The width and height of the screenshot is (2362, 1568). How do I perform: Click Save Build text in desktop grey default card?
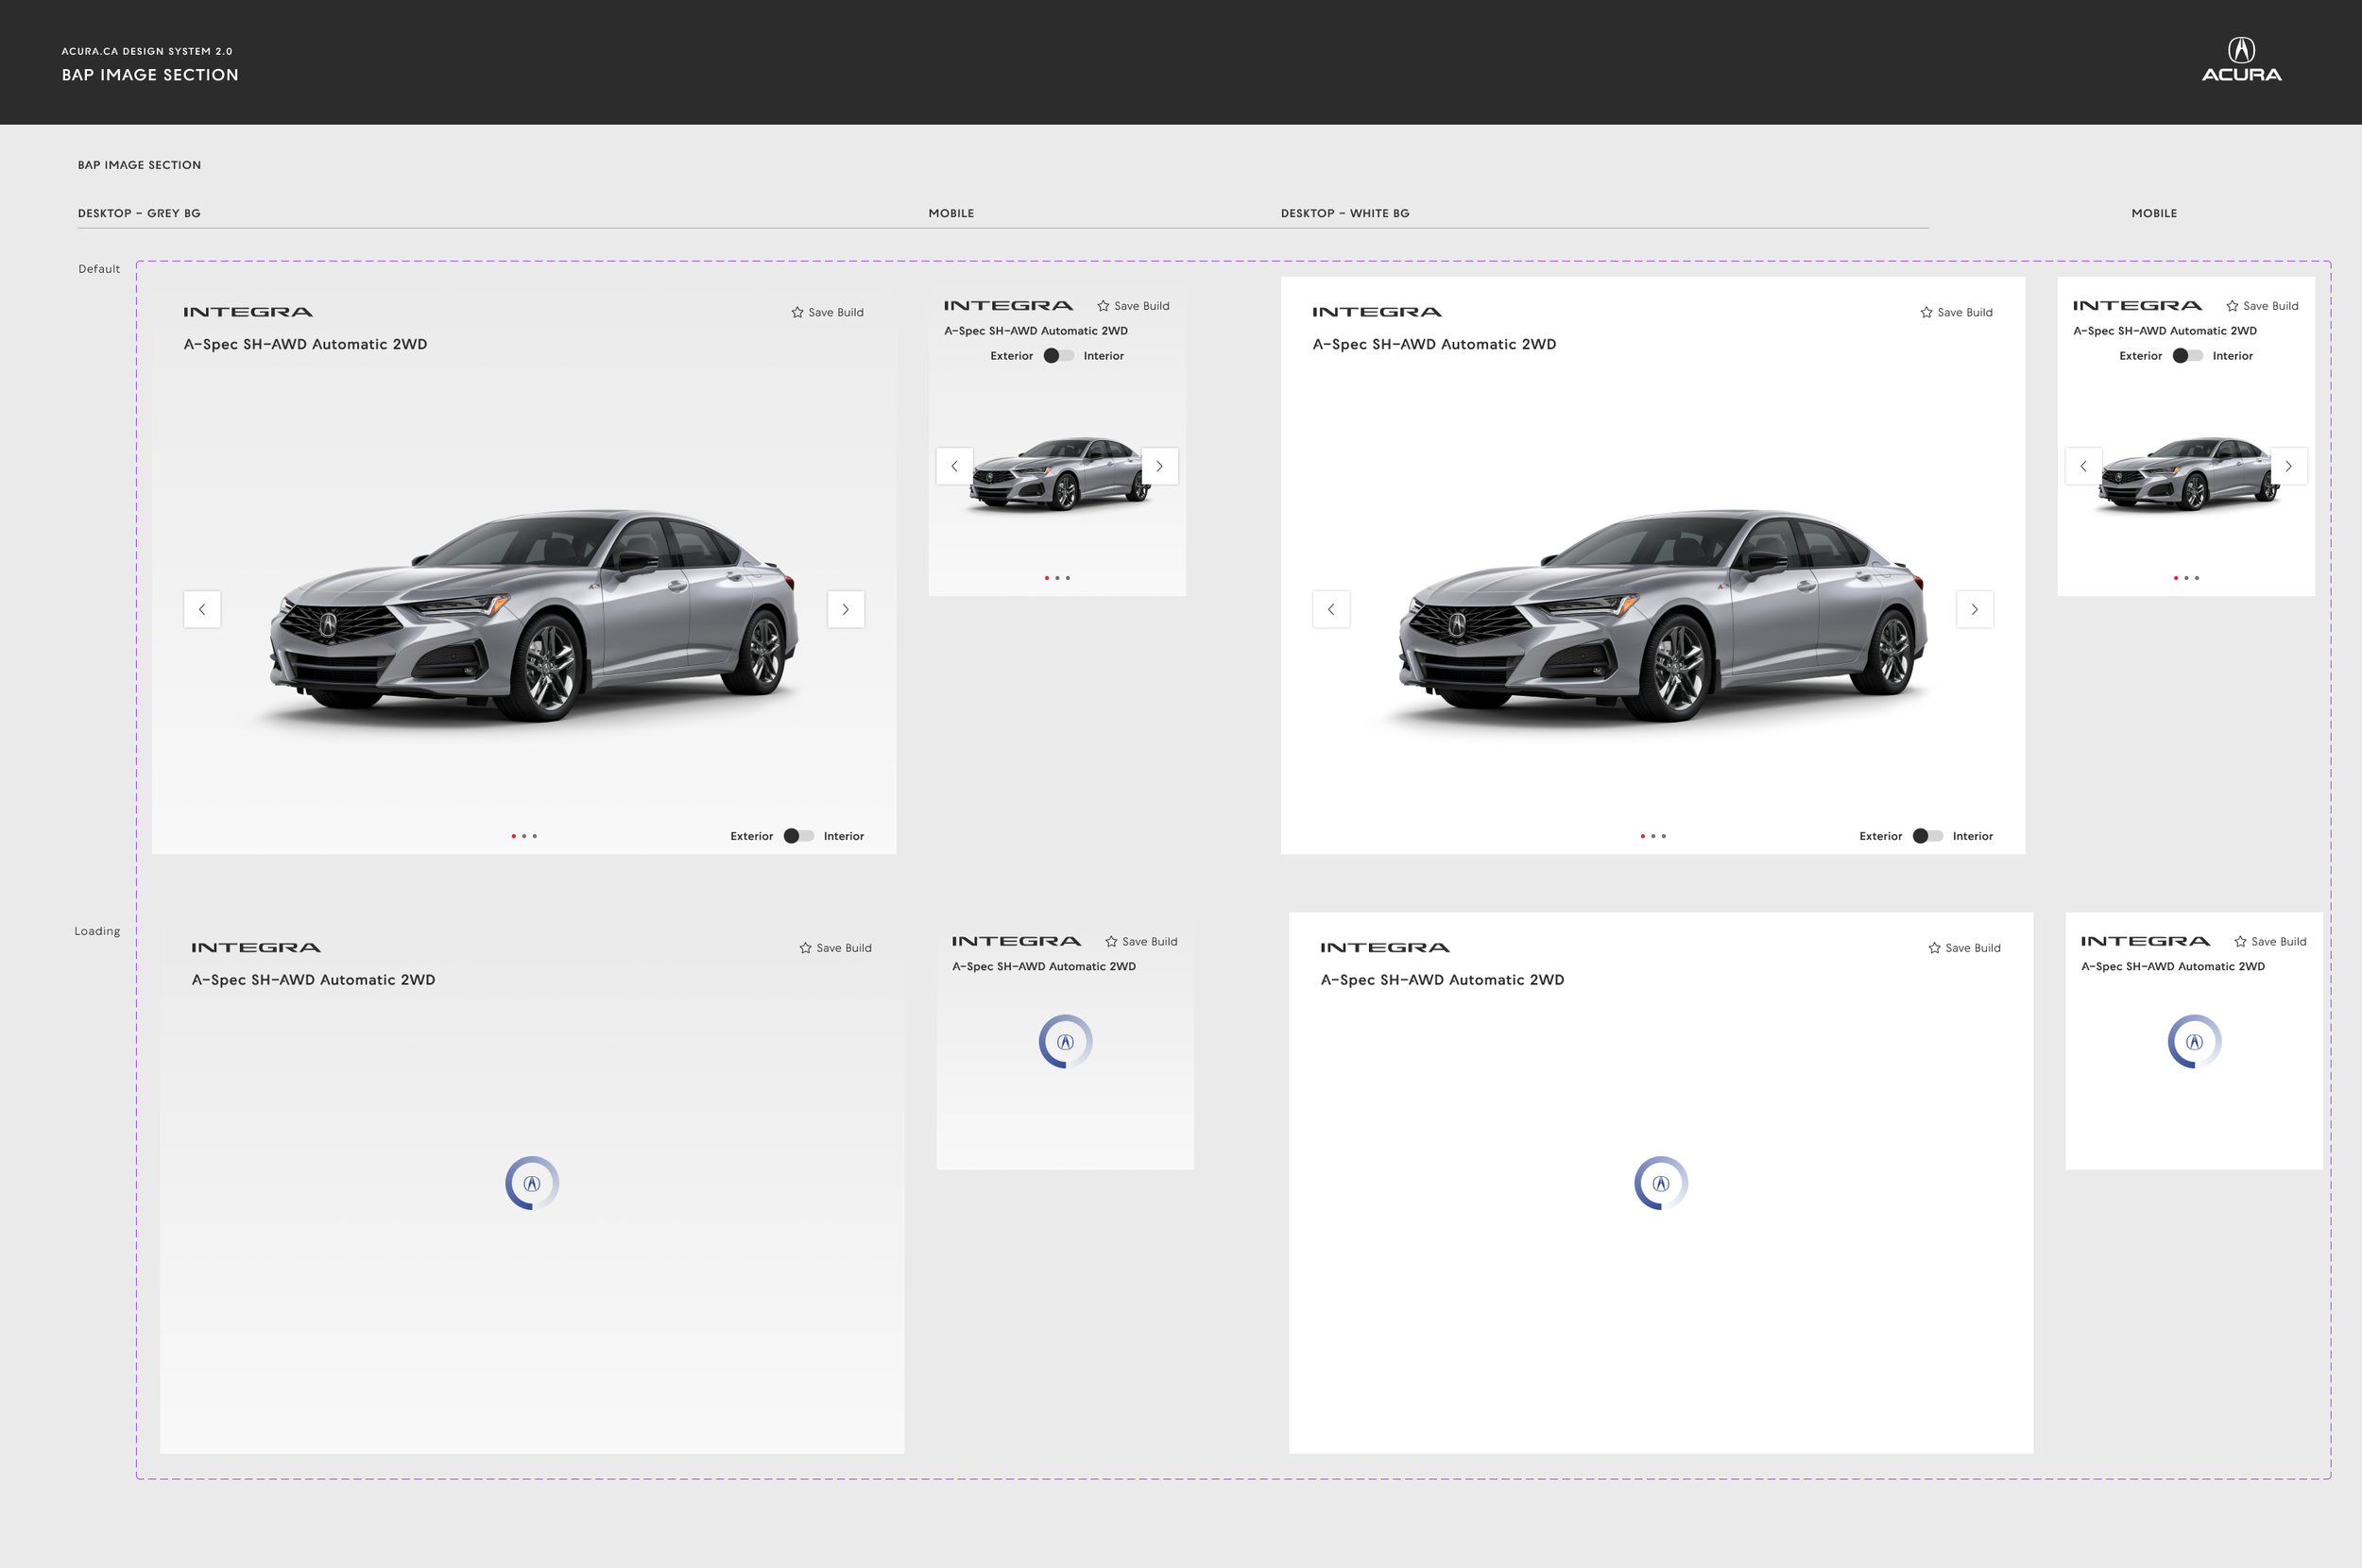coord(836,312)
